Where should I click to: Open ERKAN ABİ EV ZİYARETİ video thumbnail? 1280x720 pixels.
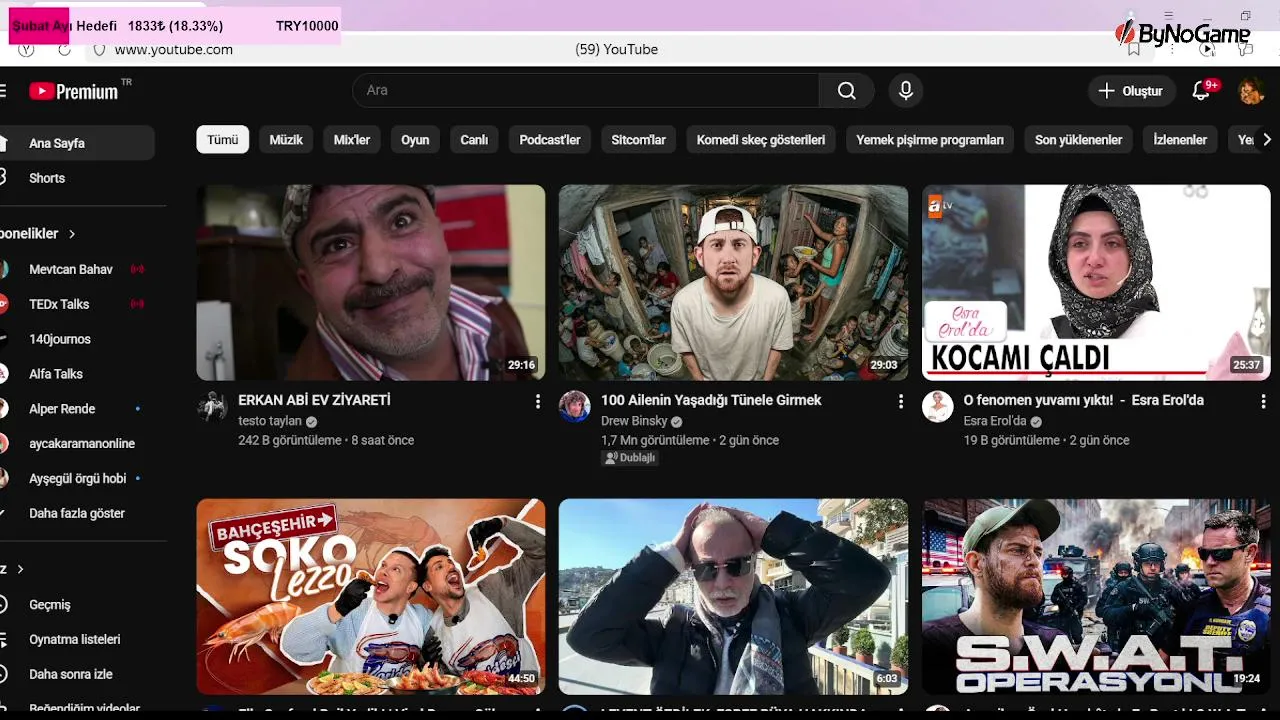tap(371, 282)
